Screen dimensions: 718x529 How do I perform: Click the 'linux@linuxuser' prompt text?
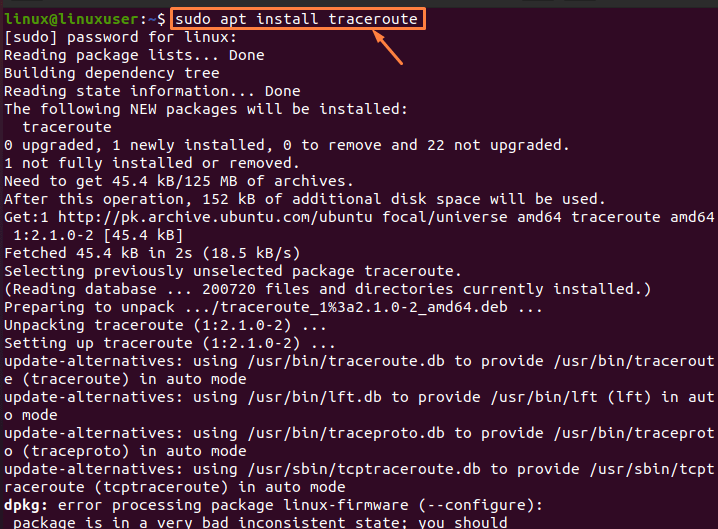tap(71, 19)
